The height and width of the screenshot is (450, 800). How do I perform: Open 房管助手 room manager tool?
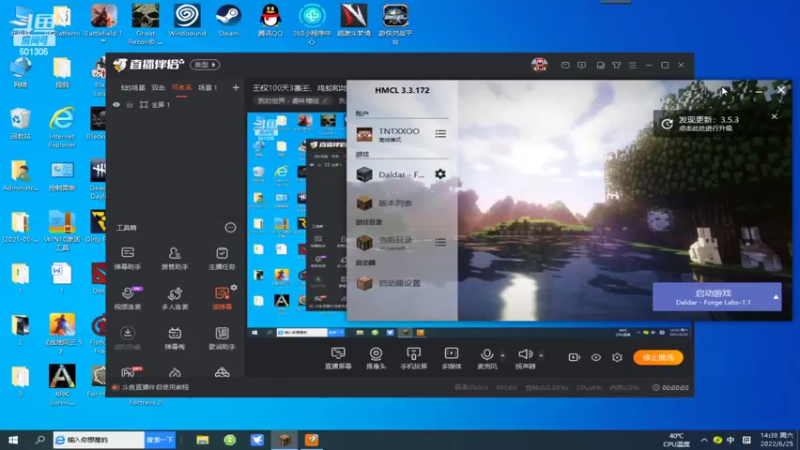click(174, 258)
